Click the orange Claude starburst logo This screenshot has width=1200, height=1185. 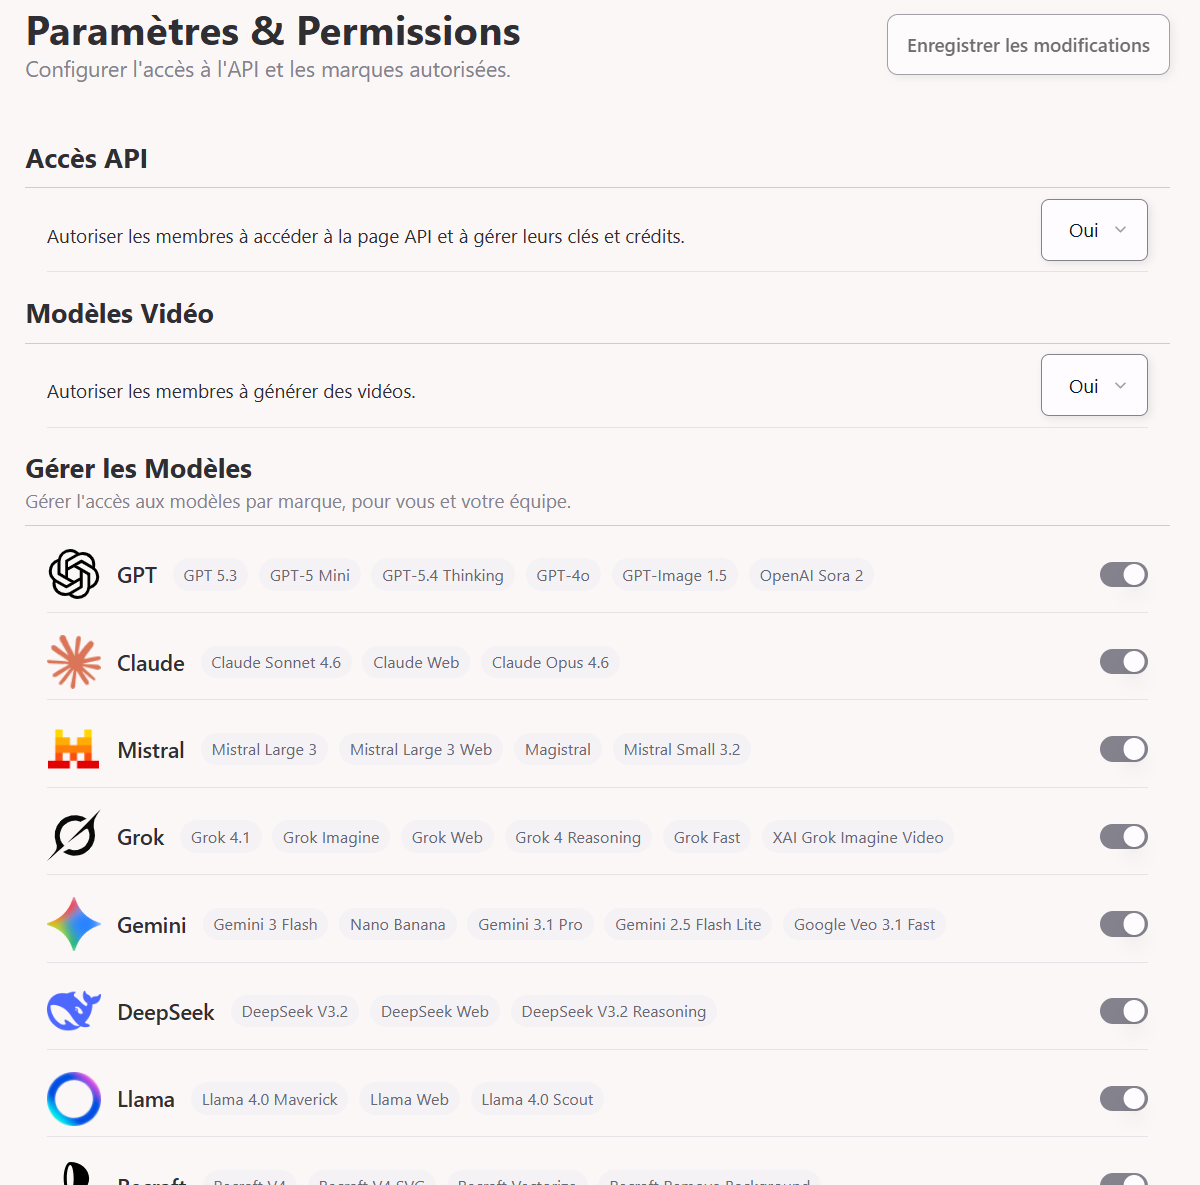[x=73, y=661]
